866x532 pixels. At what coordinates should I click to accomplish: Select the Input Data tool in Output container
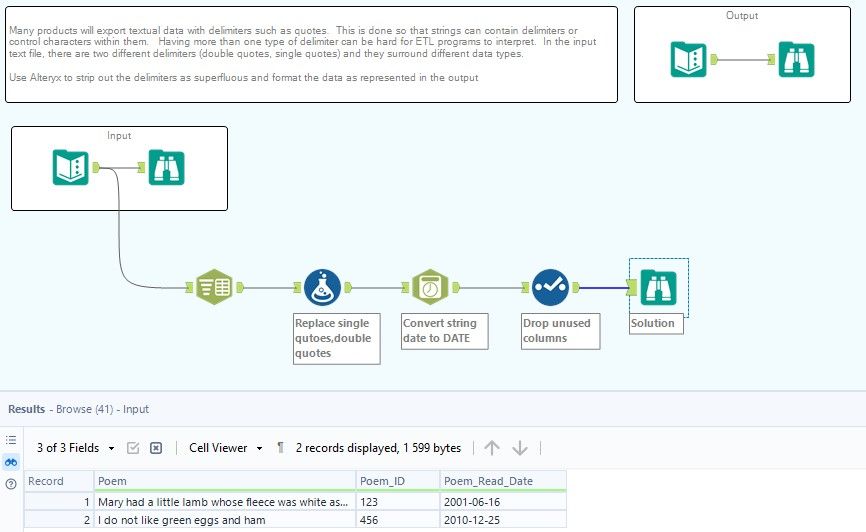(x=689, y=59)
